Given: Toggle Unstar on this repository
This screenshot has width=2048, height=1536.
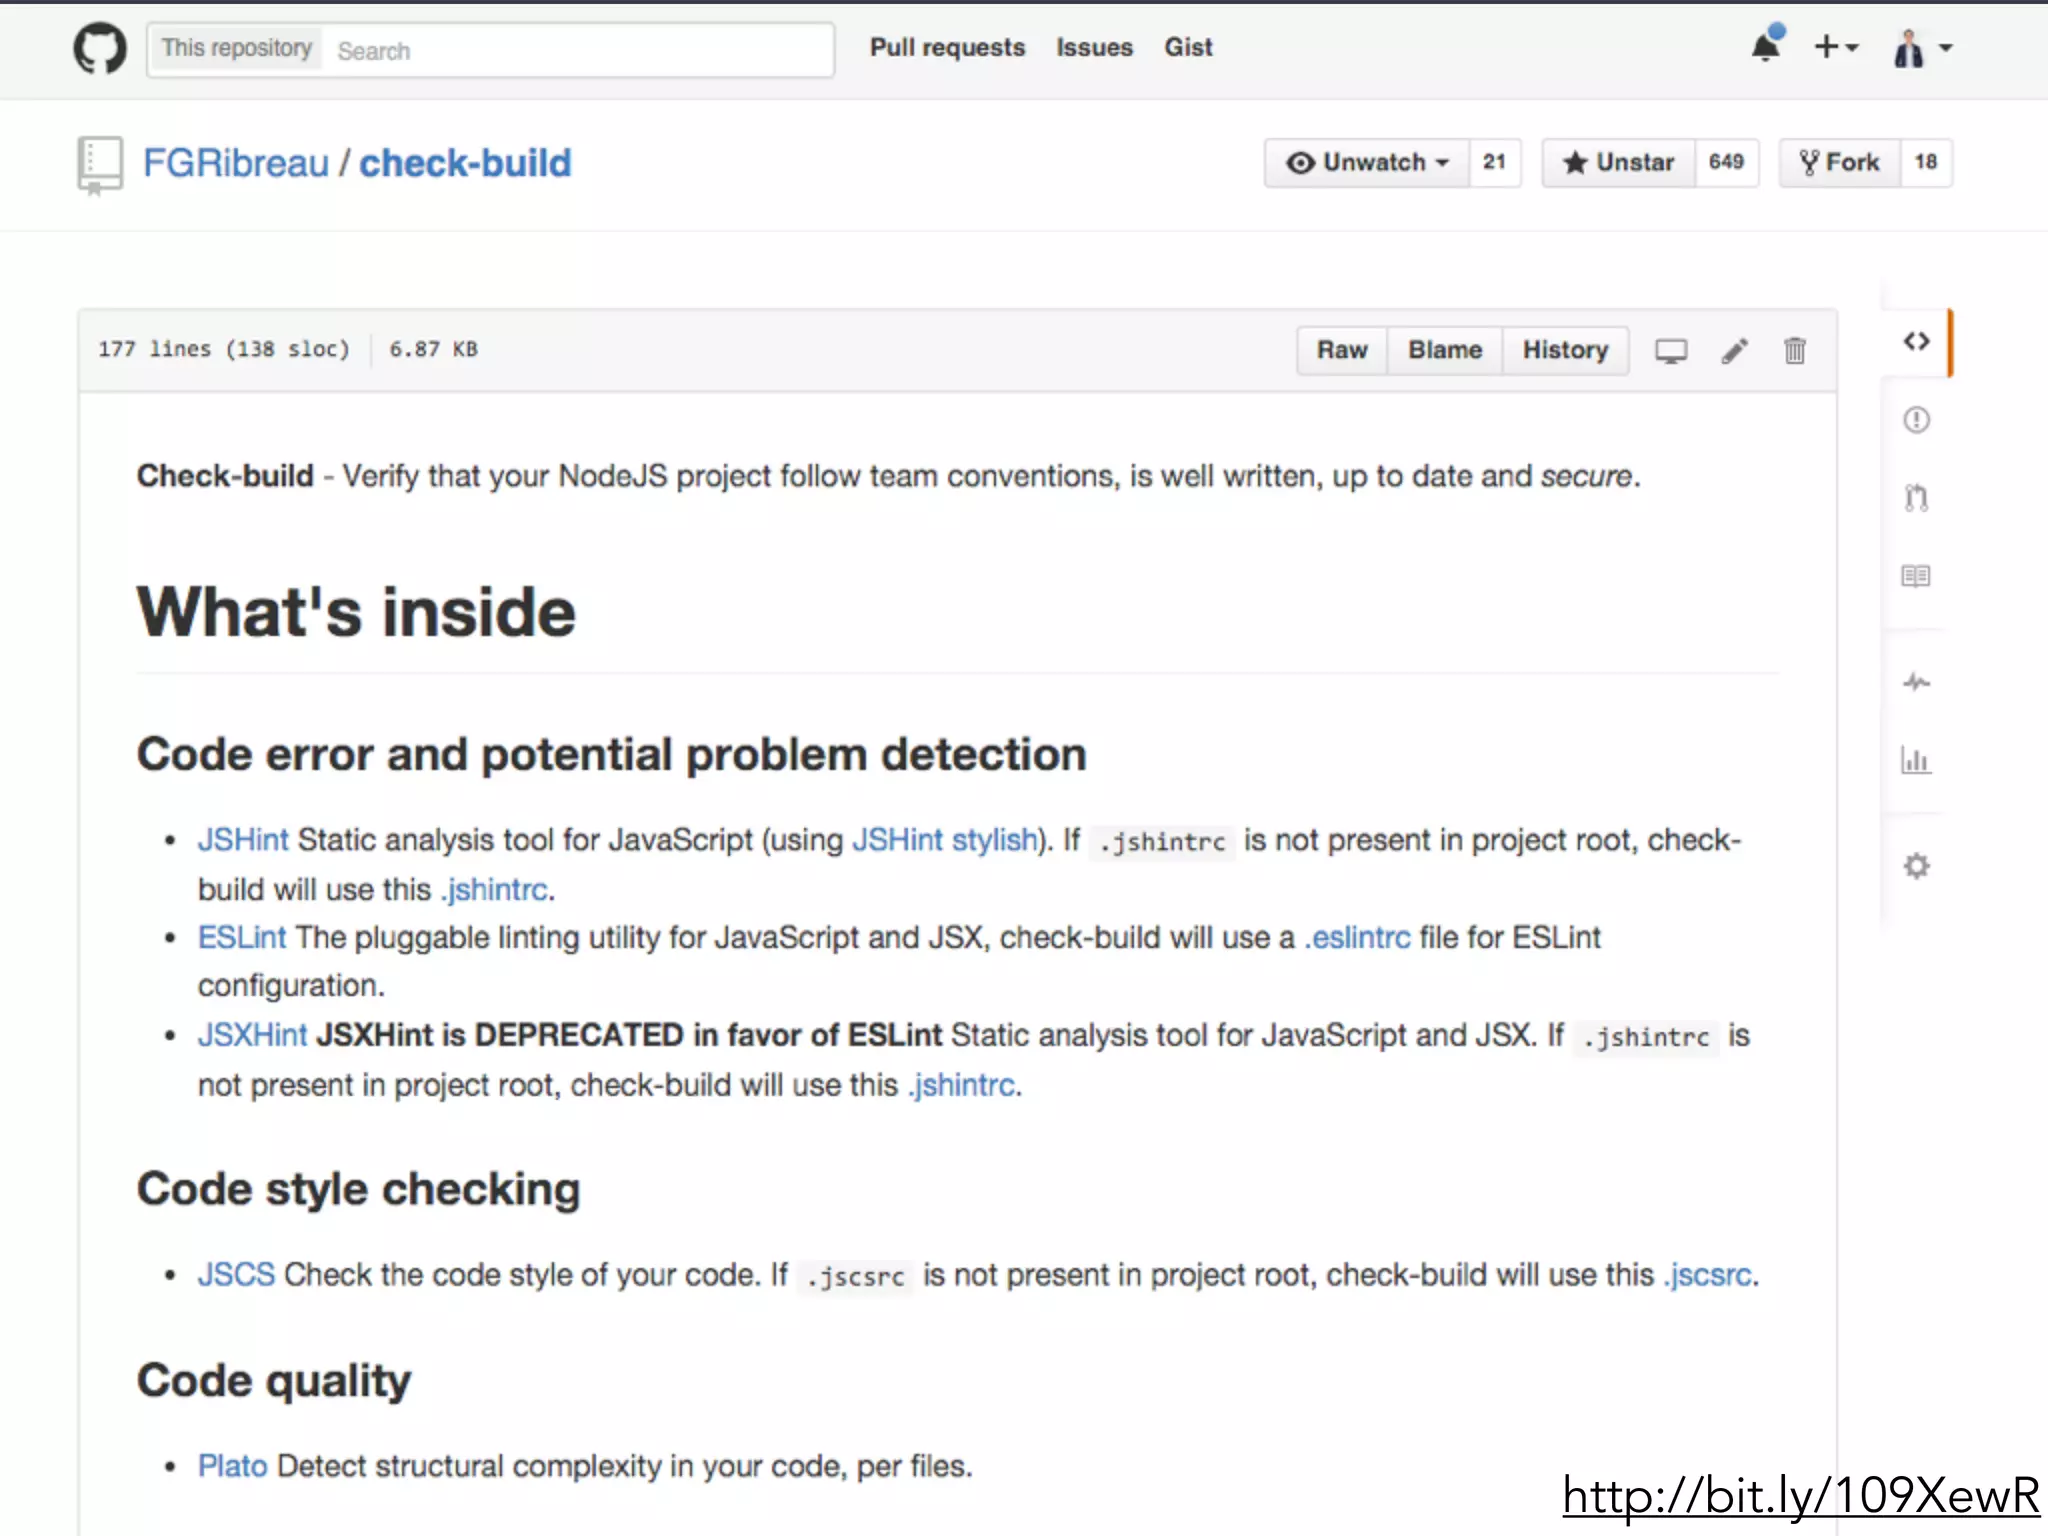Looking at the screenshot, I should [1619, 163].
